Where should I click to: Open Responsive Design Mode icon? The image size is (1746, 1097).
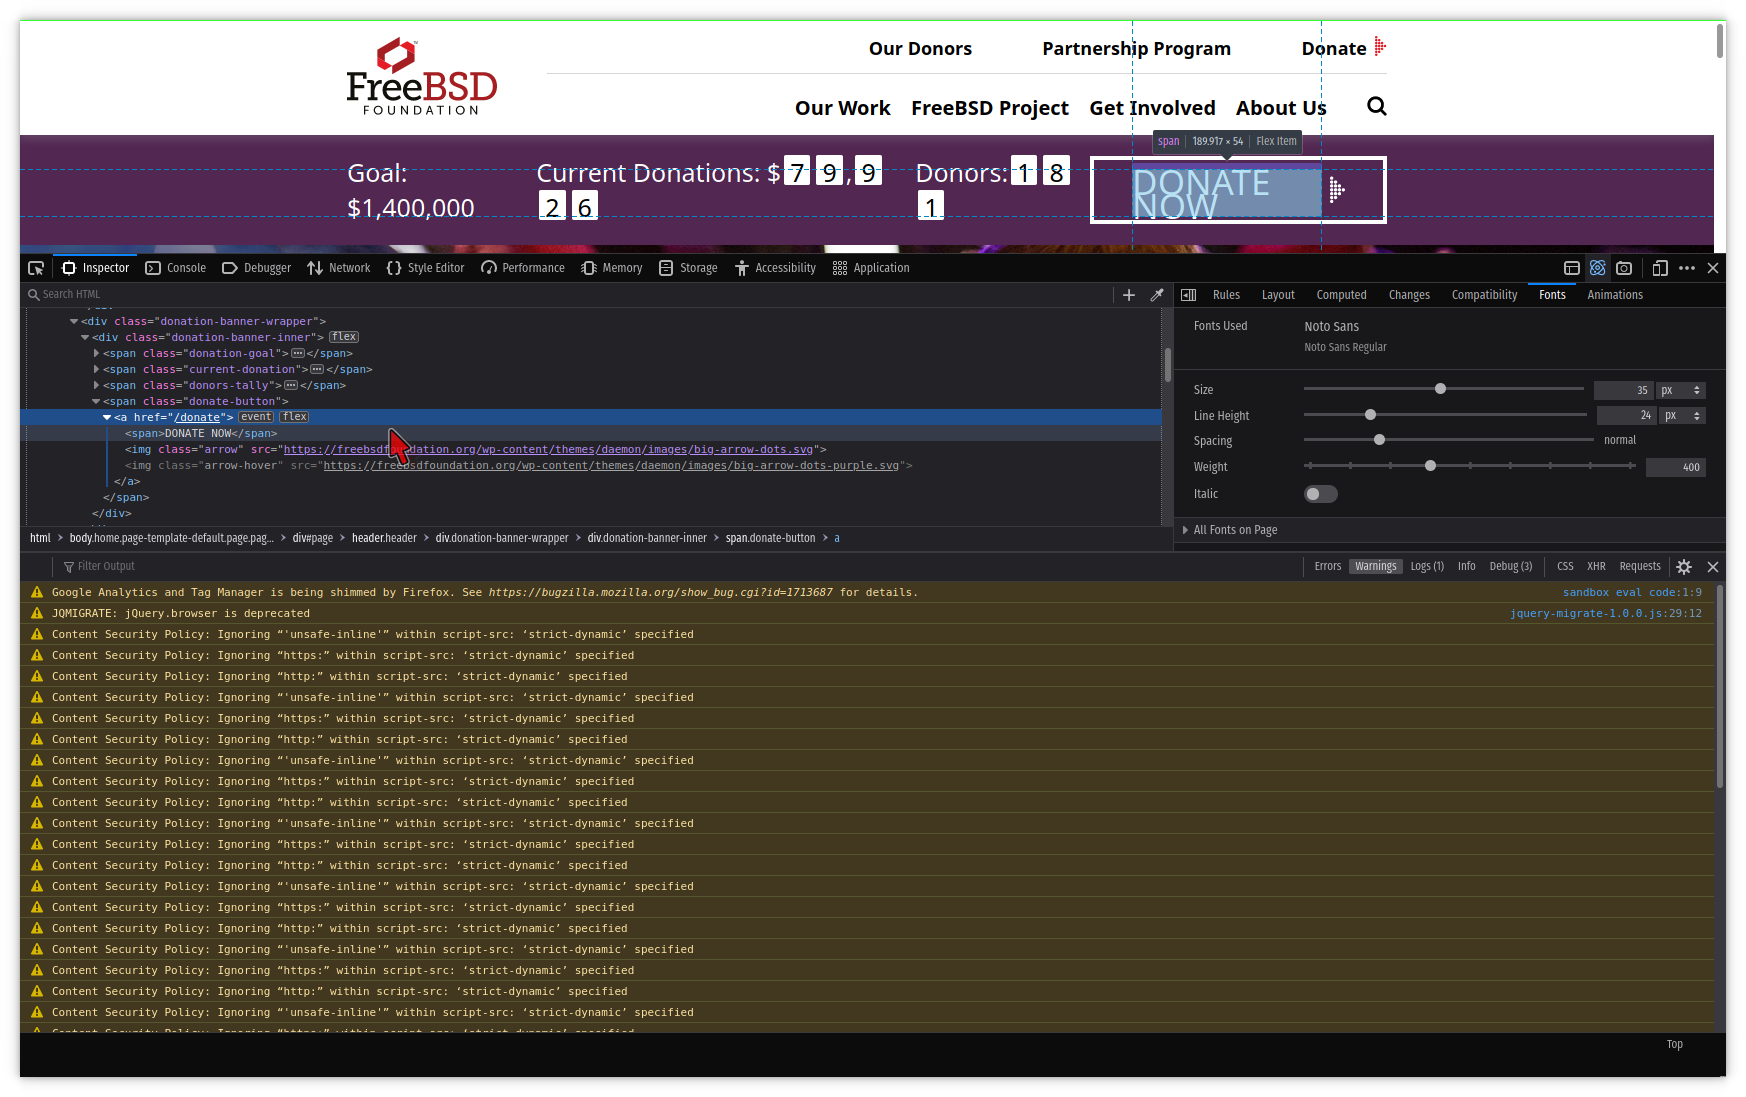[1660, 268]
